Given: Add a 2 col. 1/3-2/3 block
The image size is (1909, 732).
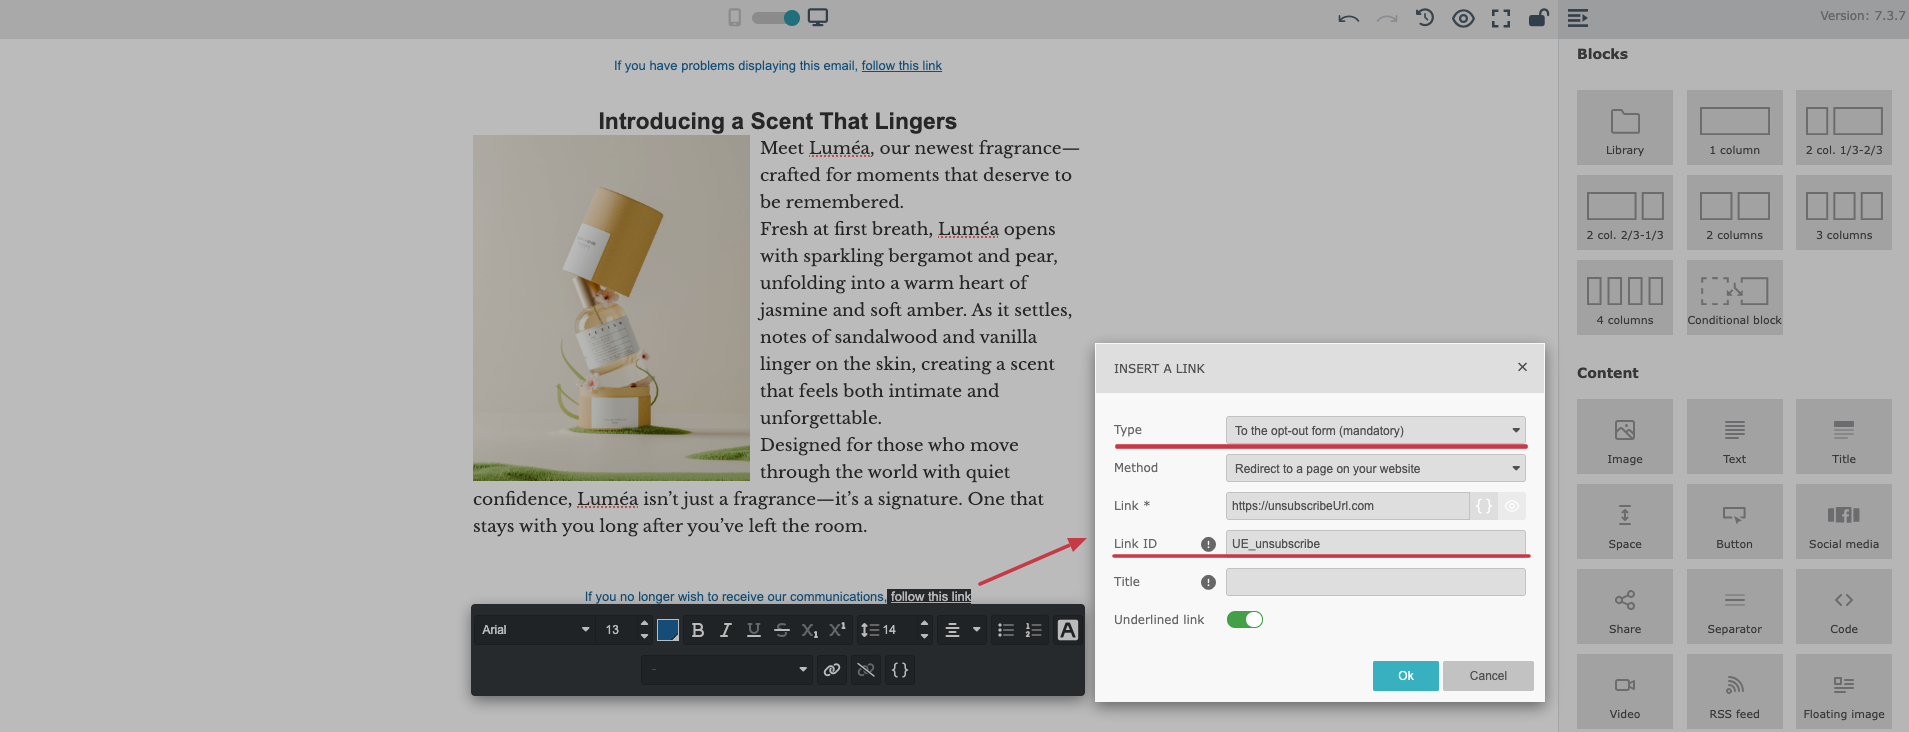Looking at the screenshot, I should click(x=1844, y=127).
